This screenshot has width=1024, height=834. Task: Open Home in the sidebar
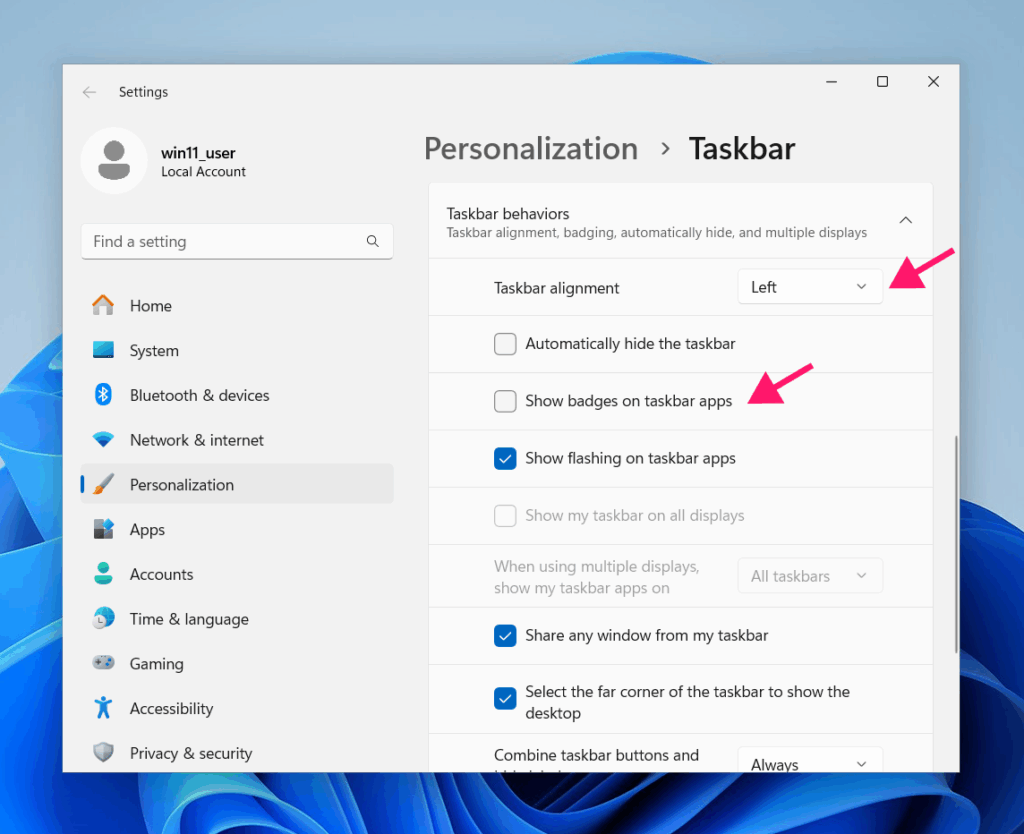click(236, 306)
